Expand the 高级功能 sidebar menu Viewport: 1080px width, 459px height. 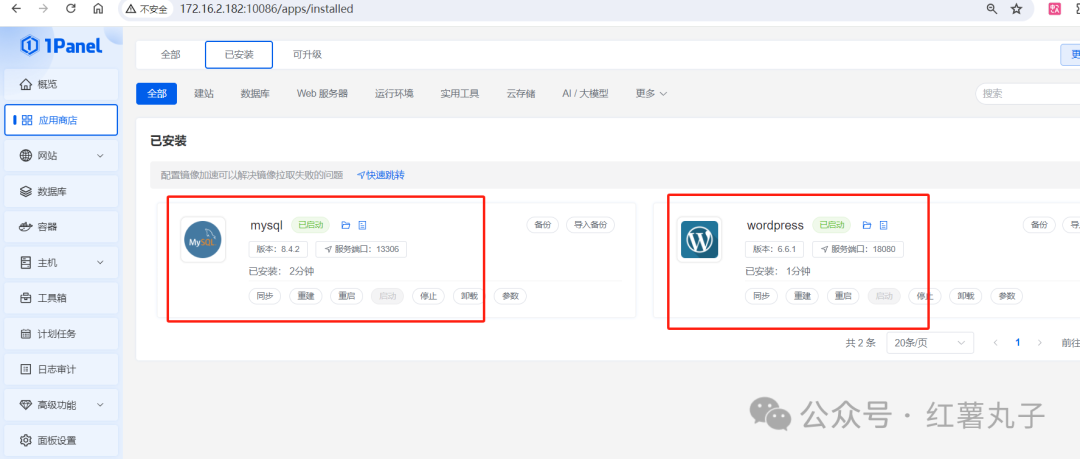pyautogui.click(x=60, y=405)
